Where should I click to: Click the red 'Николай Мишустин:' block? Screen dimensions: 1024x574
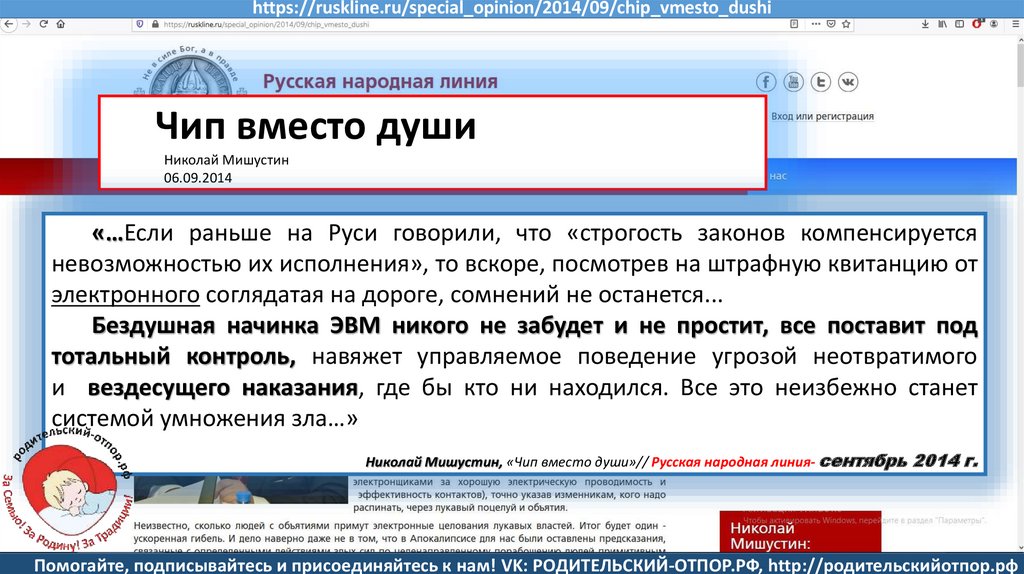coord(800,531)
